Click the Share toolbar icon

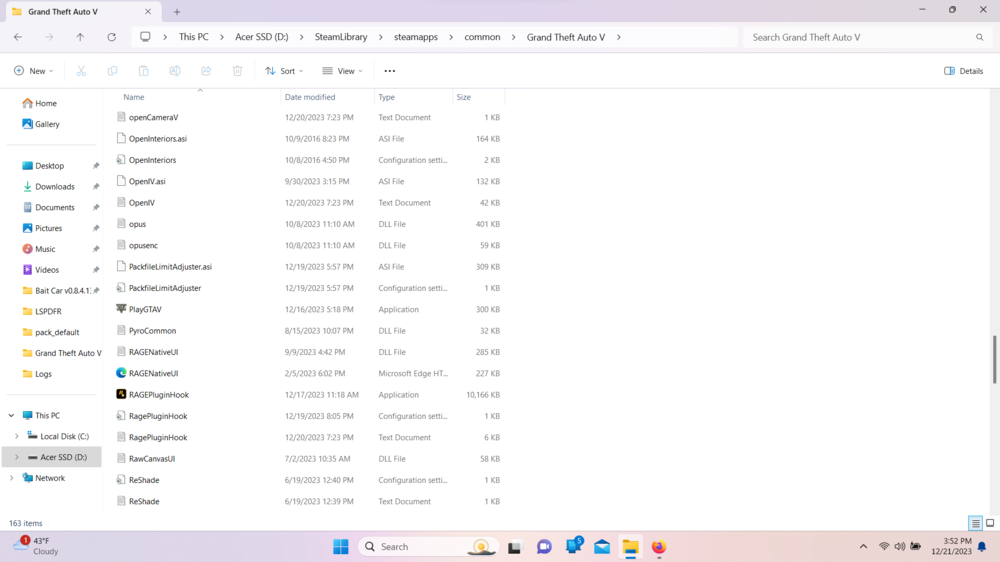pos(206,71)
